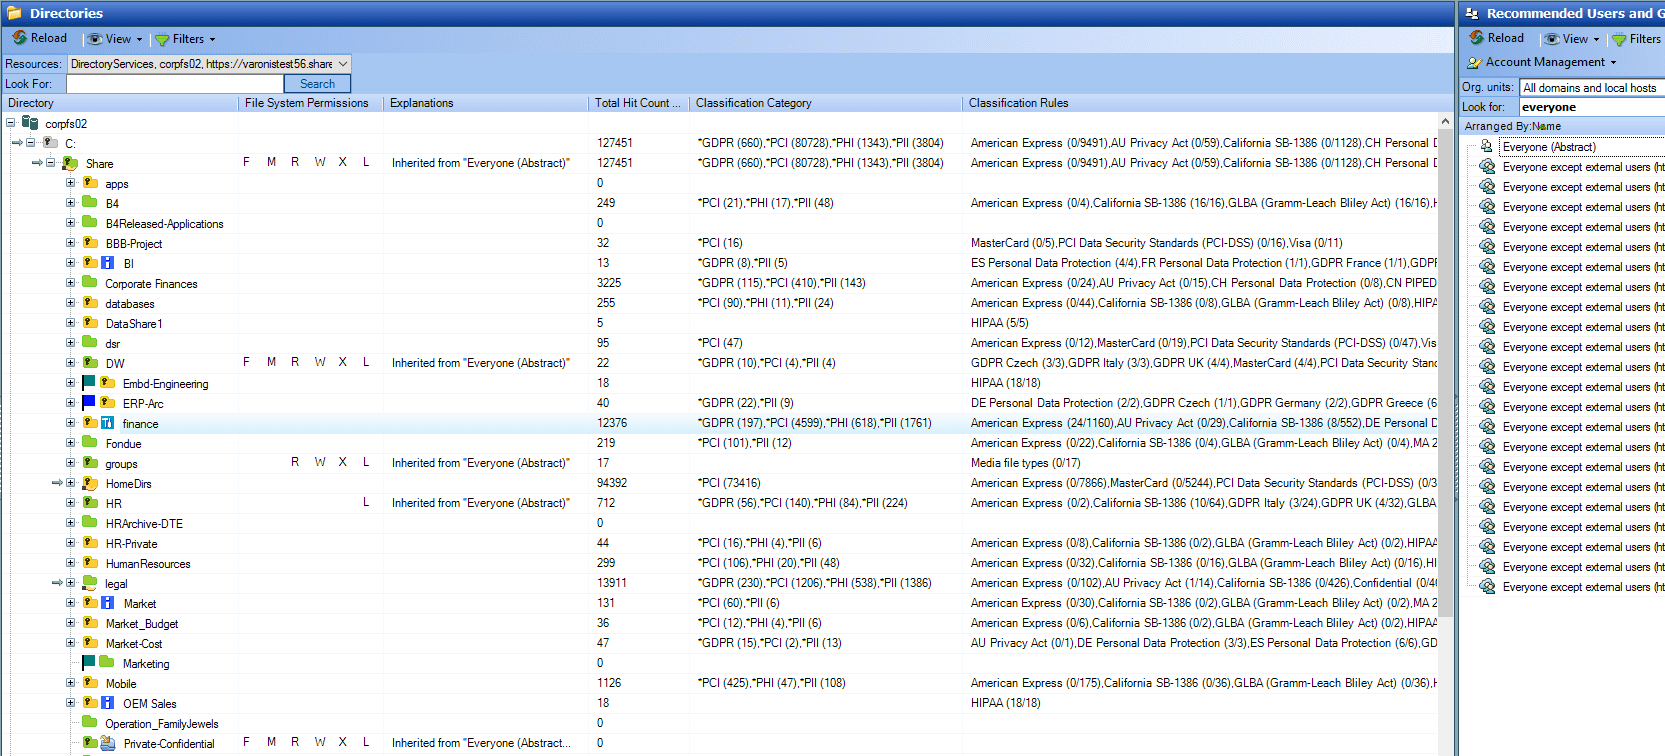
Task: Open Filters menu in Directories toolbar
Action: (x=185, y=39)
